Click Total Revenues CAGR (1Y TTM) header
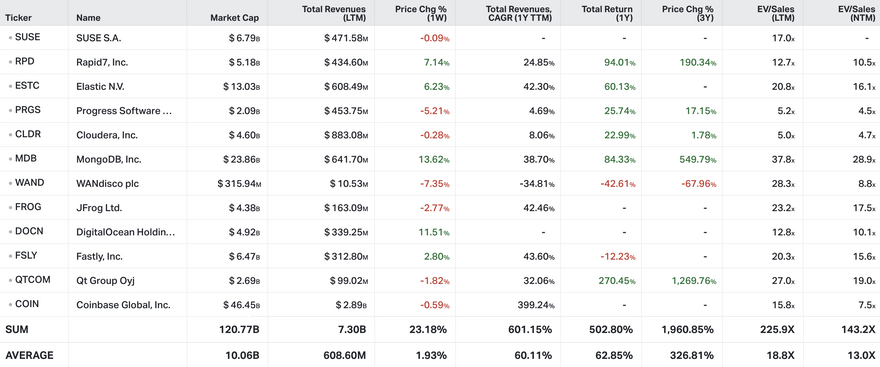 click(521, 13)
